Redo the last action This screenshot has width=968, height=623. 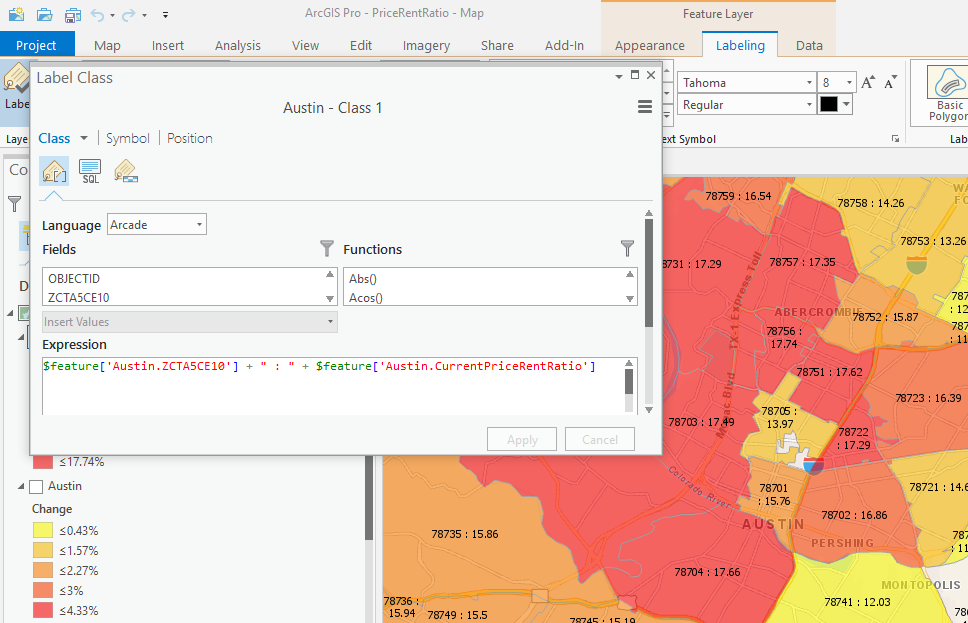click(128, 14)
